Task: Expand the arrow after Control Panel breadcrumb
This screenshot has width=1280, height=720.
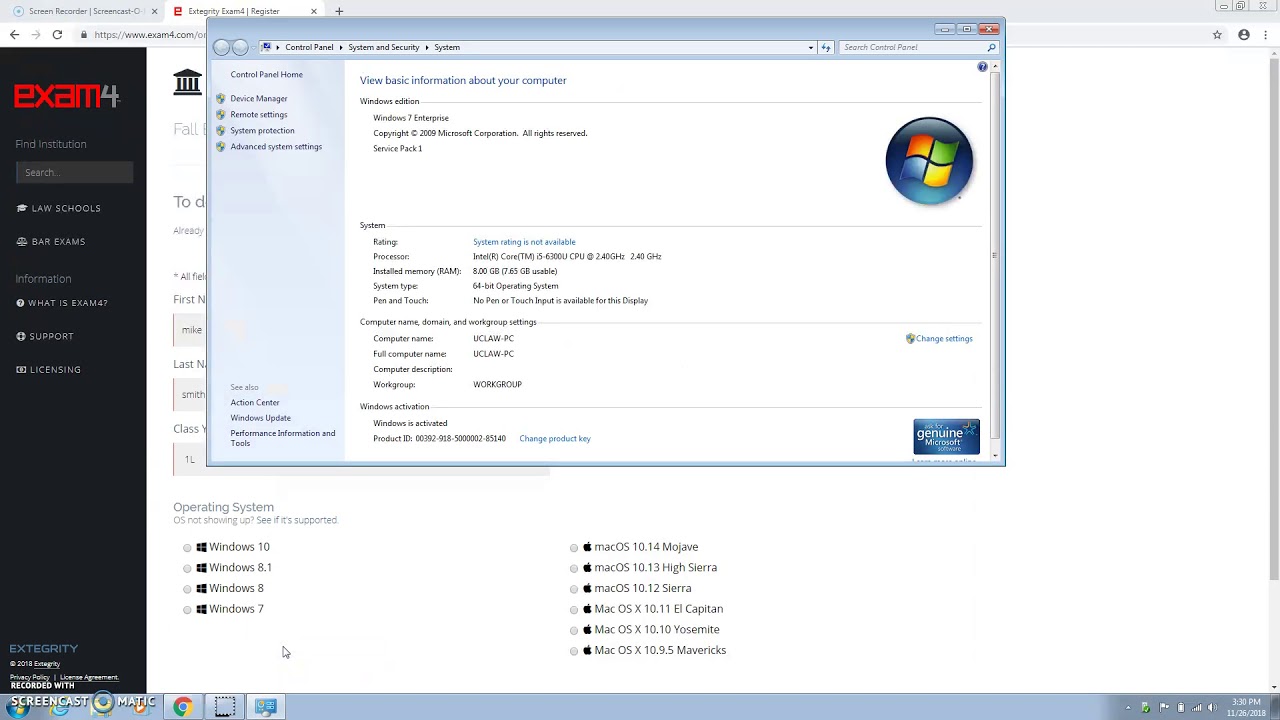Action: point(341,47)
